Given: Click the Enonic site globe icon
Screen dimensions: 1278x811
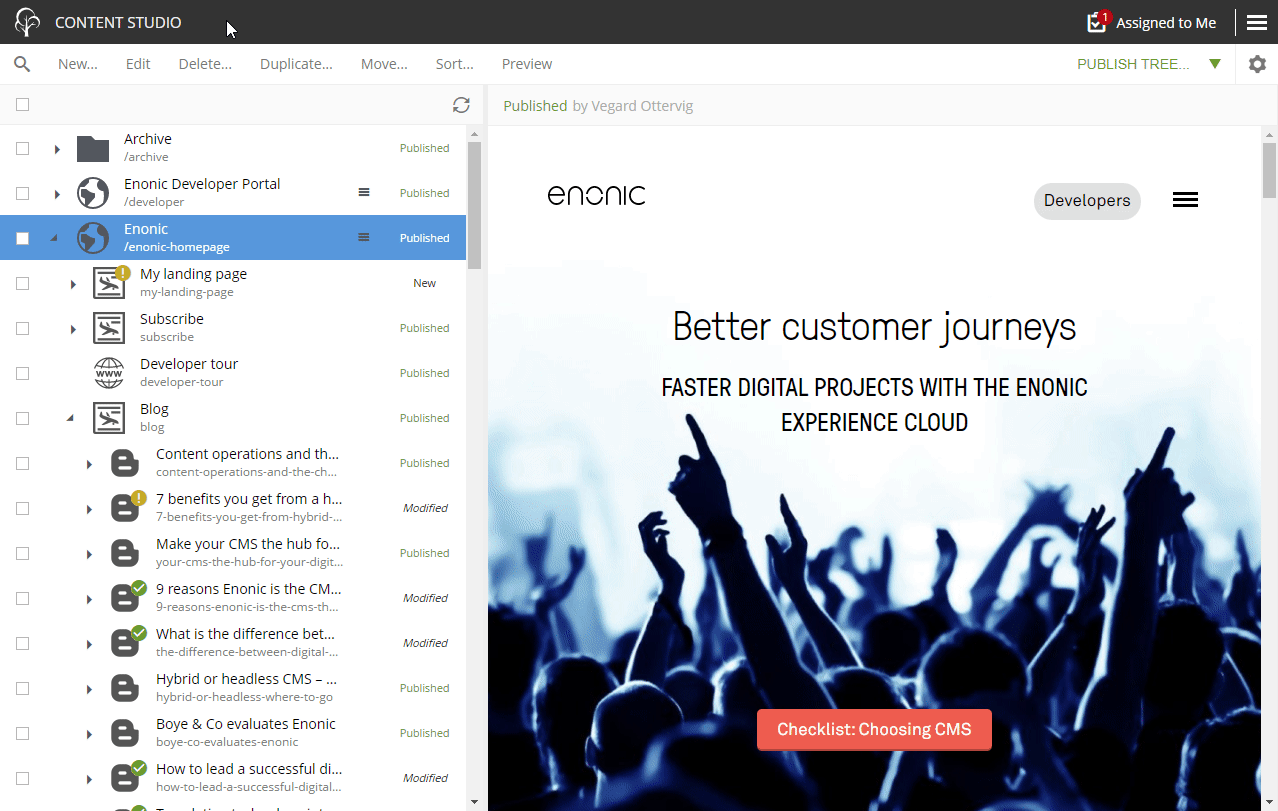Looking at the screenshot, I should tap(93, 238).
